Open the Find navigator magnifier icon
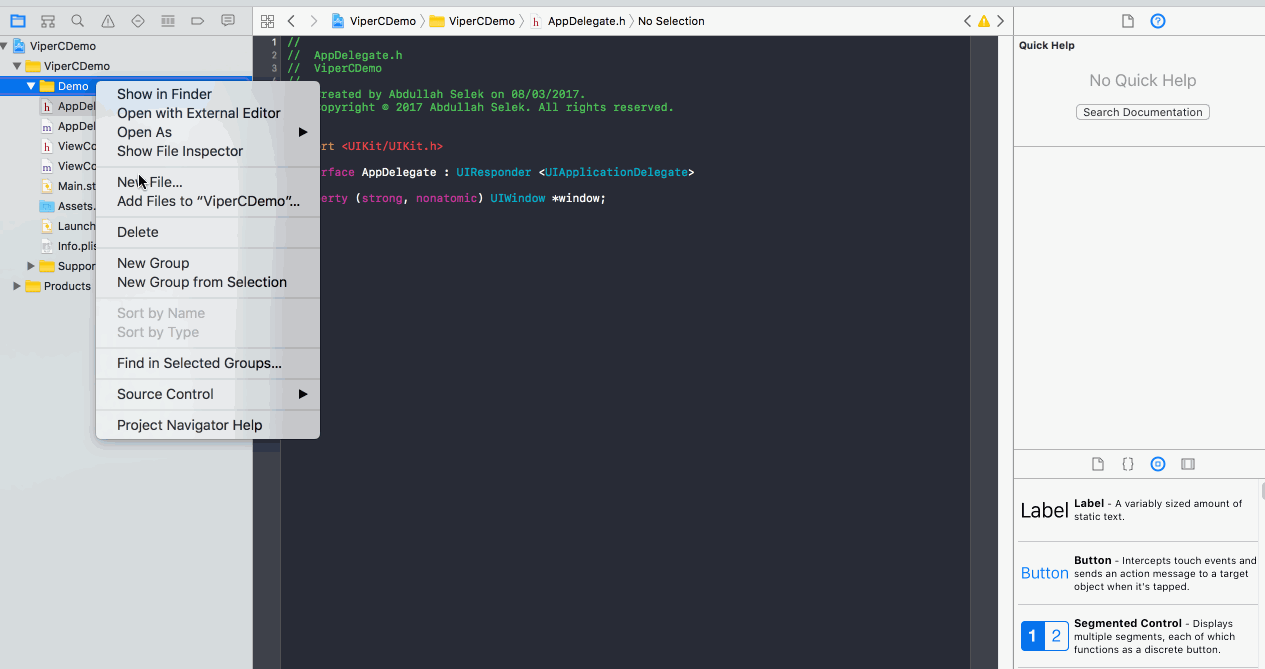The image size is (1265, 669). [x=78, y=20]
